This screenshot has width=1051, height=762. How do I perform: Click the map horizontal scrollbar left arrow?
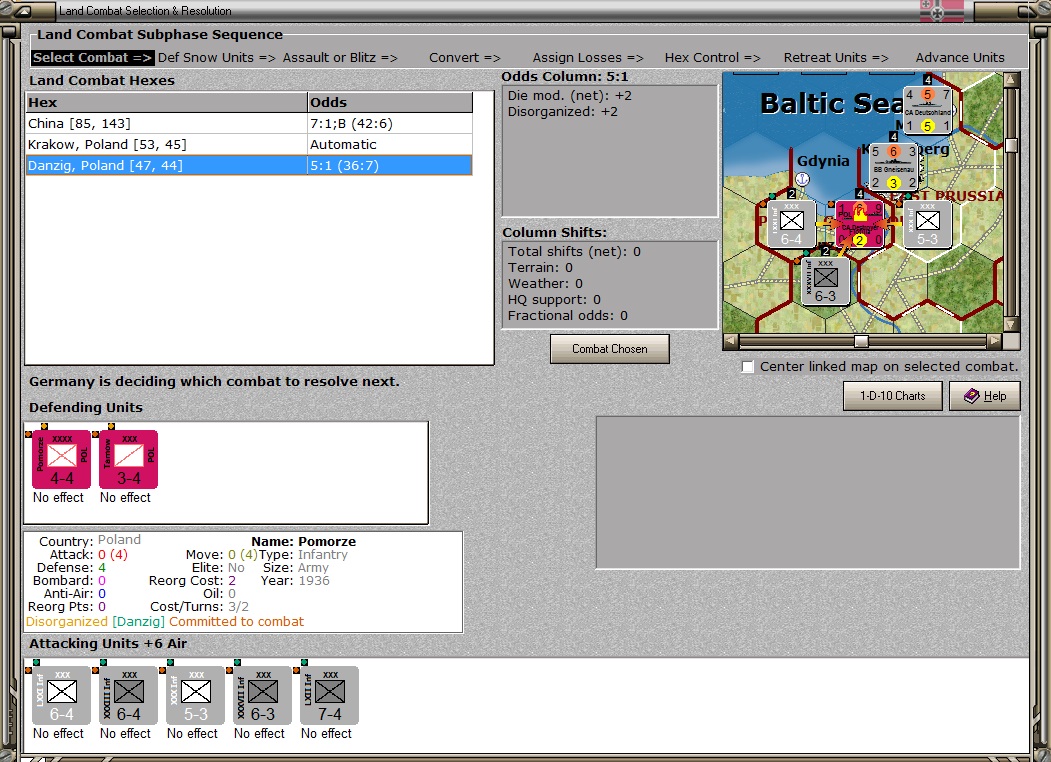tap(731, 341)
